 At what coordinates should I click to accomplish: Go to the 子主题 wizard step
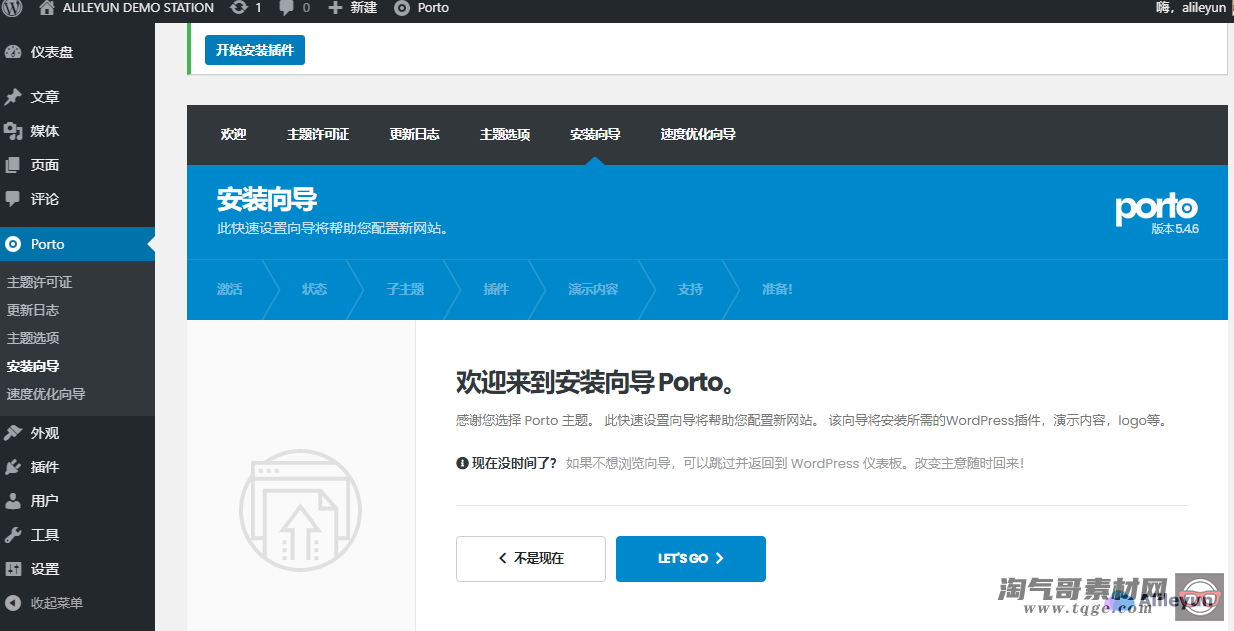coord(405,289)
